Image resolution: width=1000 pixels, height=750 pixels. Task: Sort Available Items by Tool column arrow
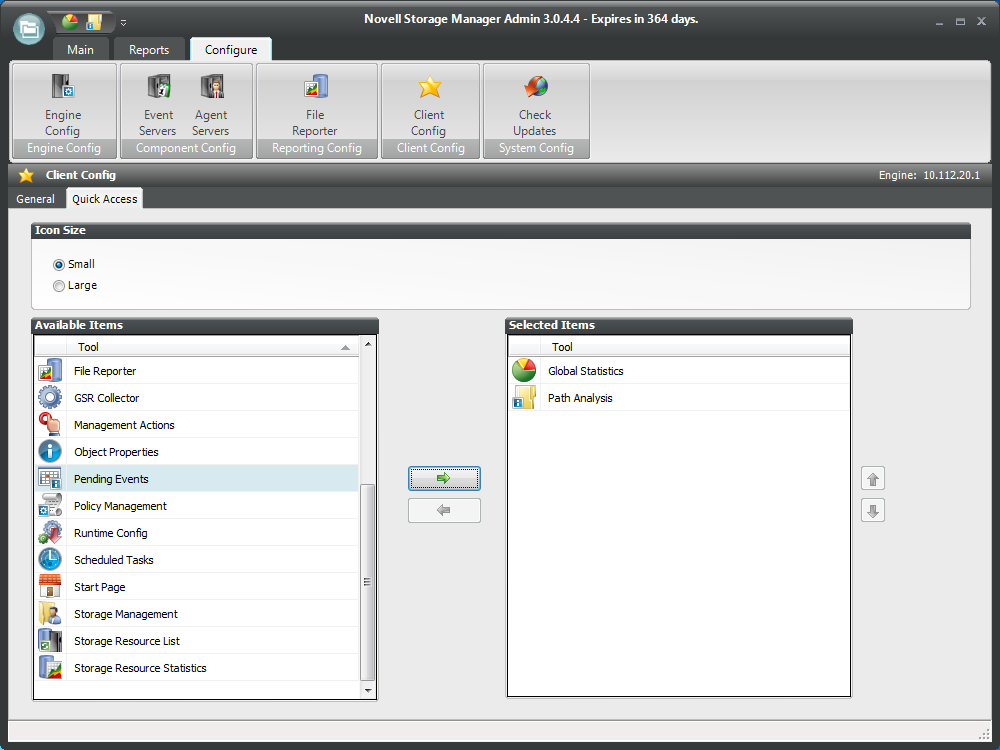[x=345, y=348]
